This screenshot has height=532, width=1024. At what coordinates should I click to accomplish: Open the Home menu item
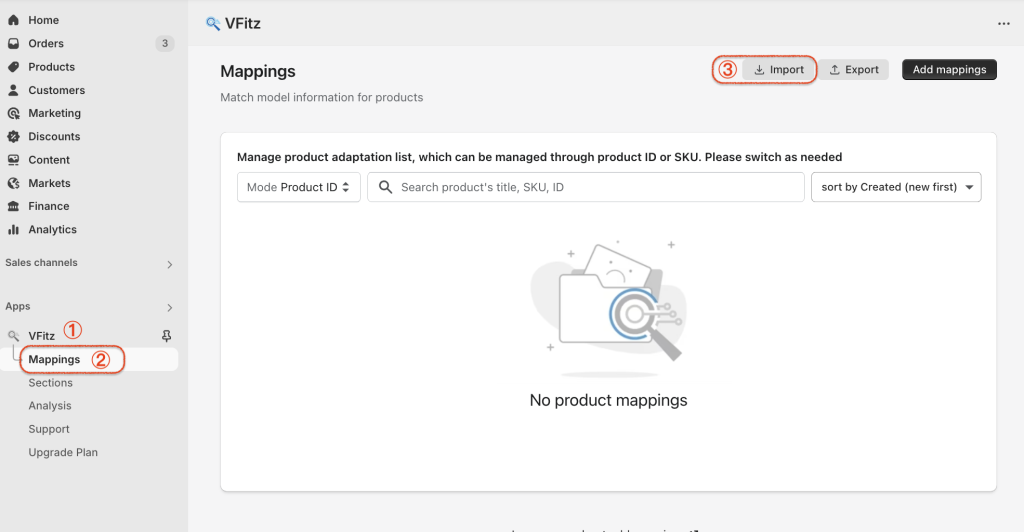(x=43, y=20)
